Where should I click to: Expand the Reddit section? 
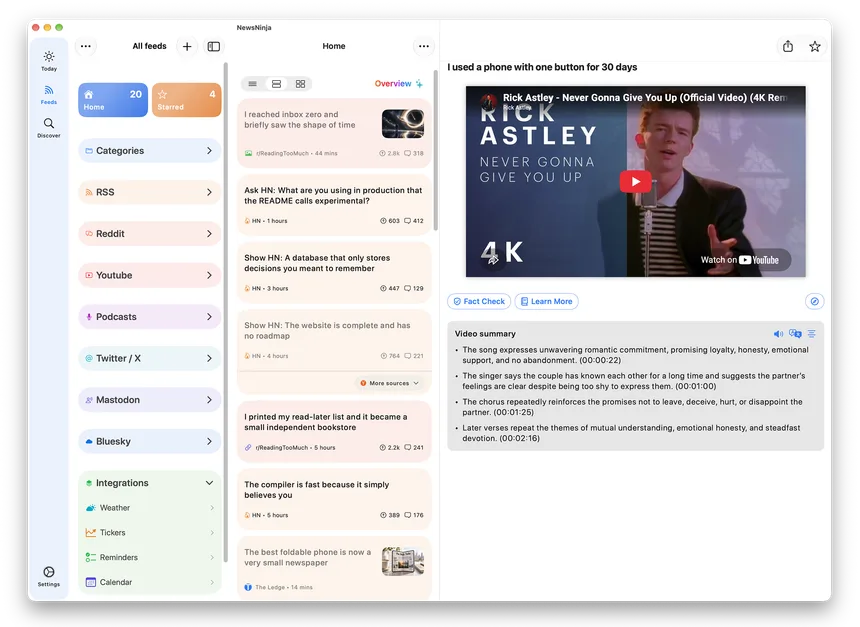tap(150, 234)
